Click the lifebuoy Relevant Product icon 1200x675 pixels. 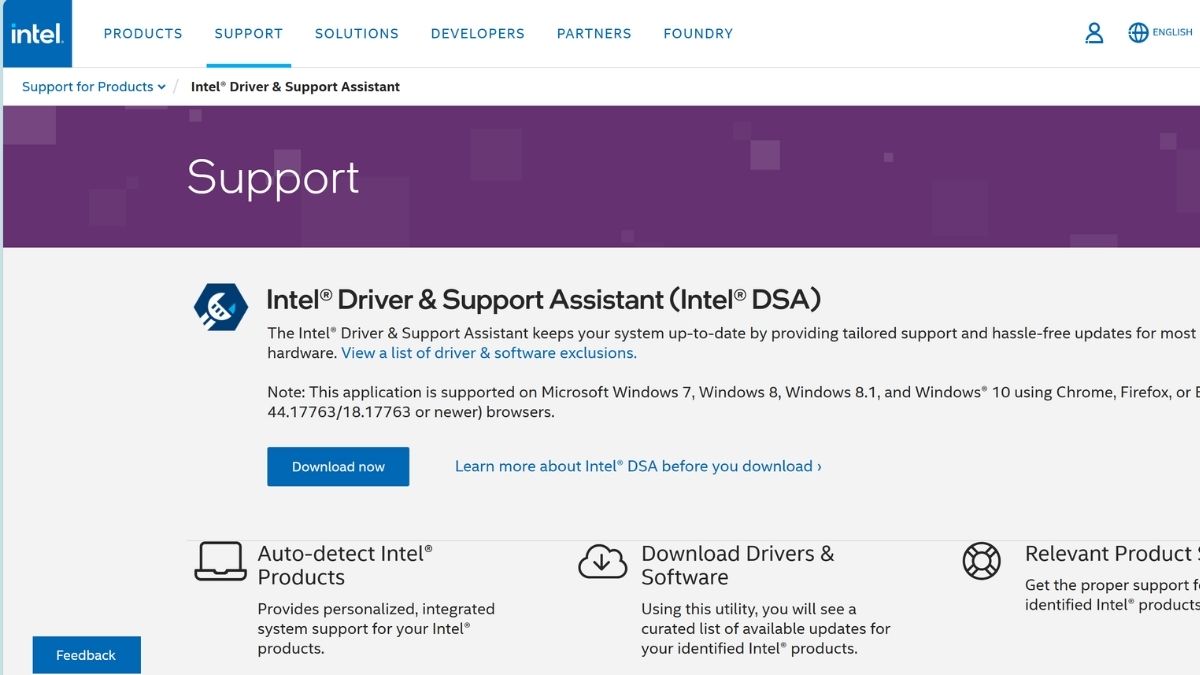tap(981, 561)
